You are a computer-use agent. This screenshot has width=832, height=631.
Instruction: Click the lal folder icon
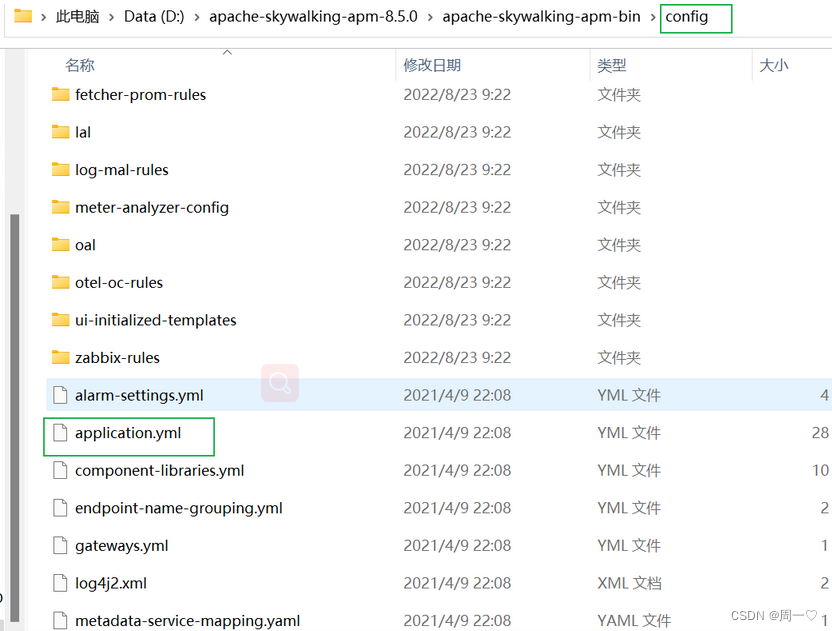click(60, 132)
